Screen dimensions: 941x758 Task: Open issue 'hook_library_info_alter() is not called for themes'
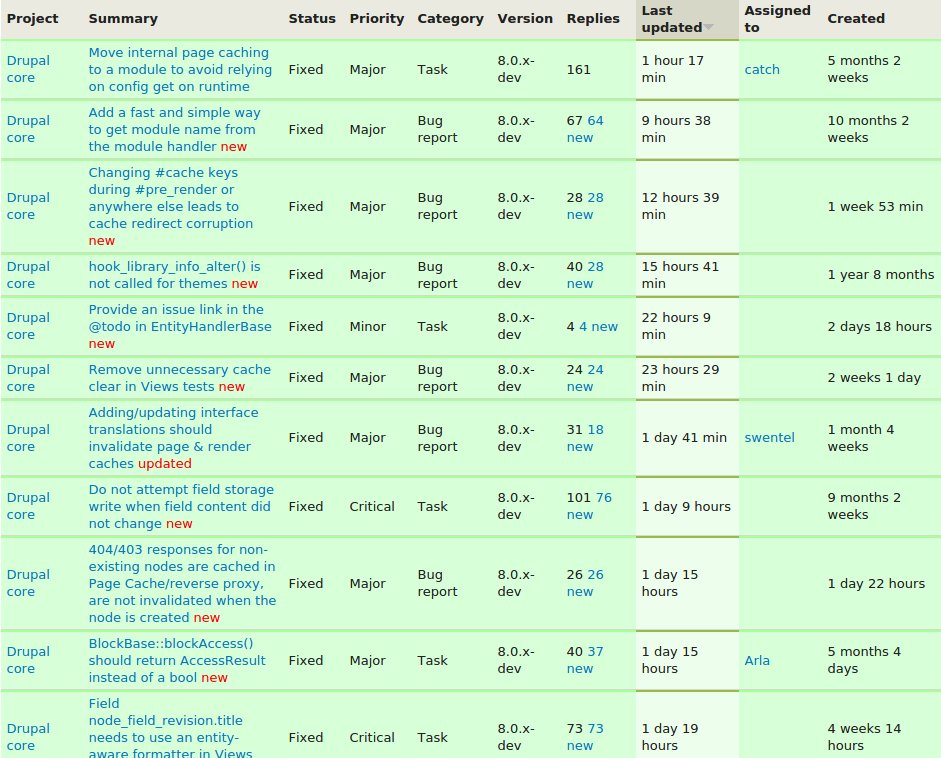click(174, 275)
